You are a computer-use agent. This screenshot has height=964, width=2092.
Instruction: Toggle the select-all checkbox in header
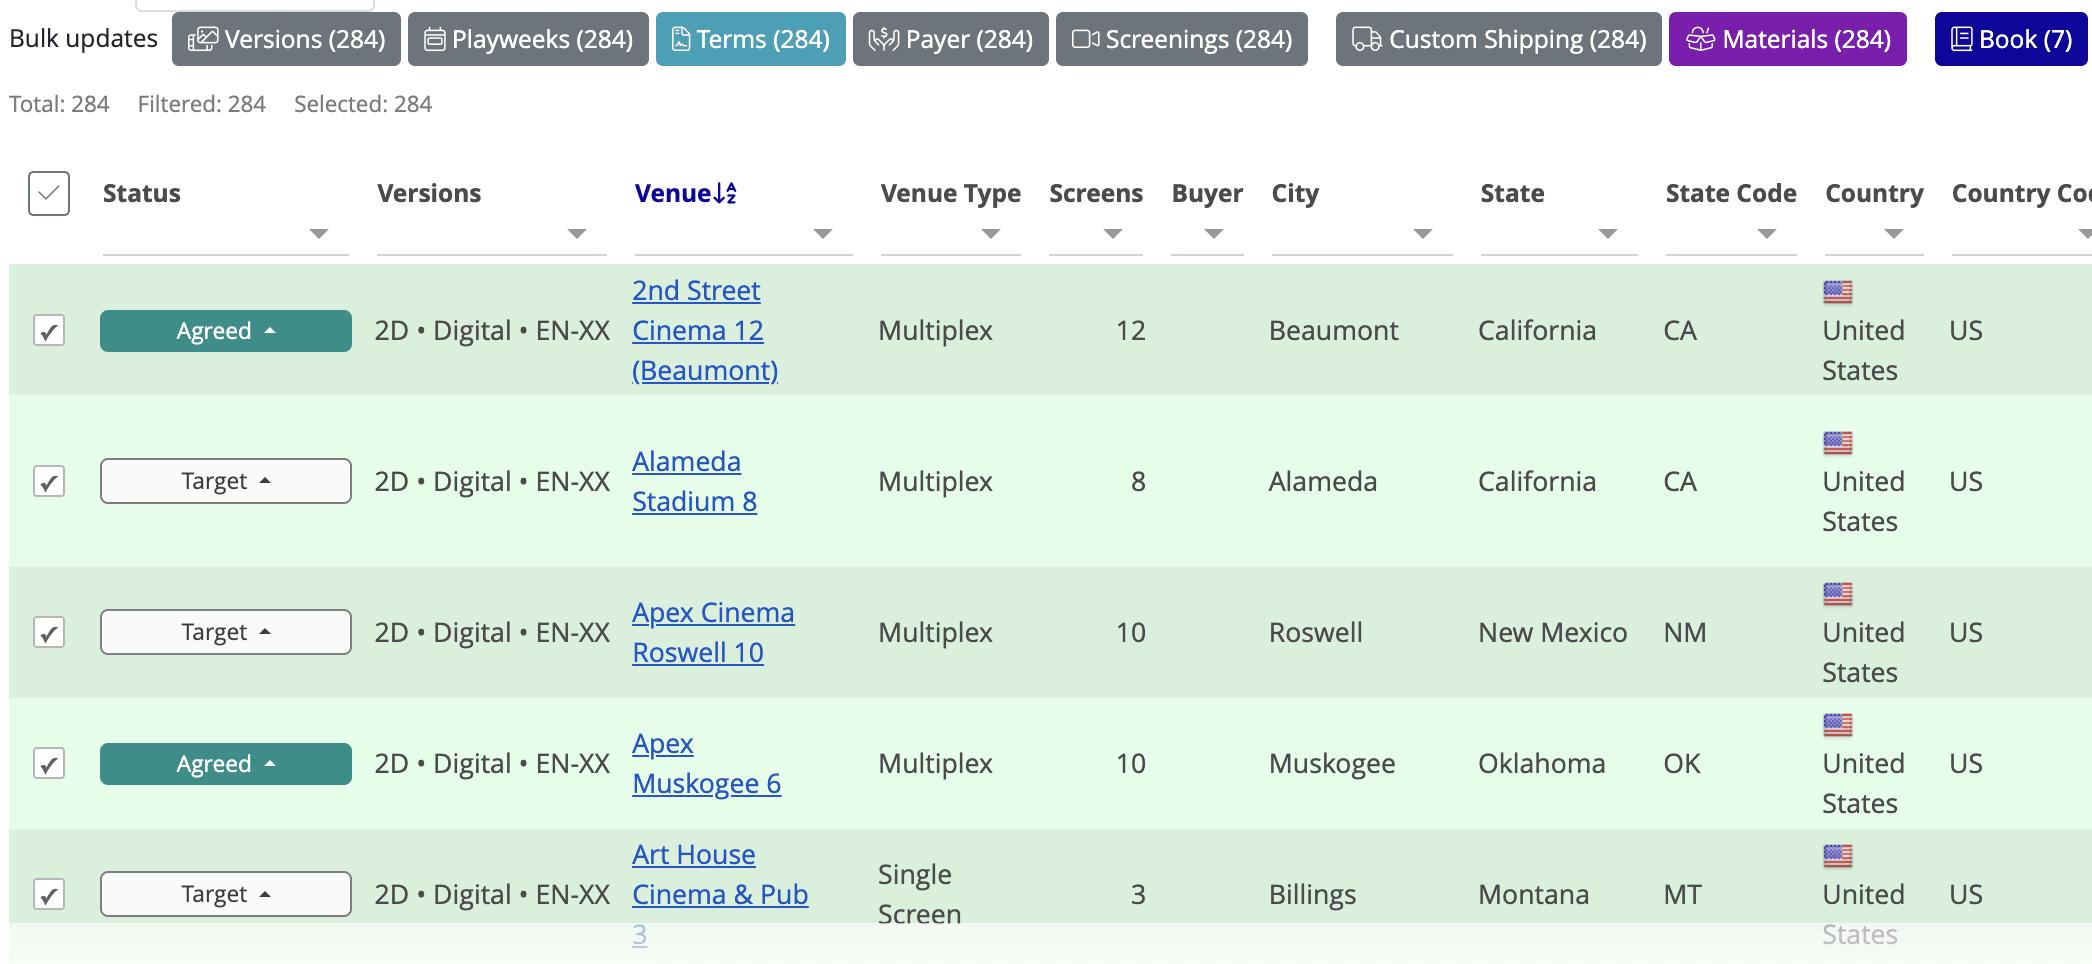(x=47, y=193)
